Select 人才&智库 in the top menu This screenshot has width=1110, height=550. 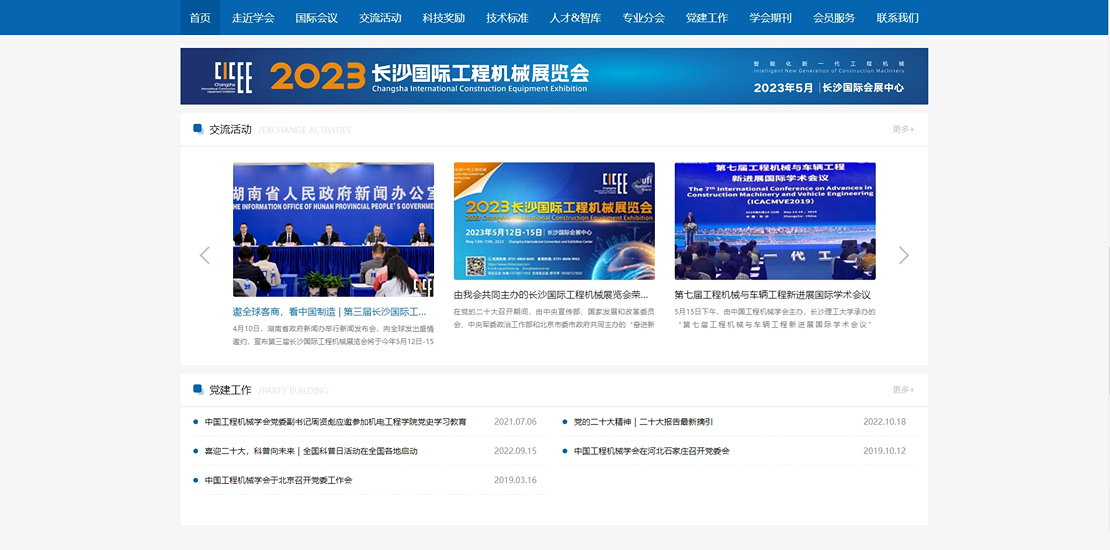575,17
